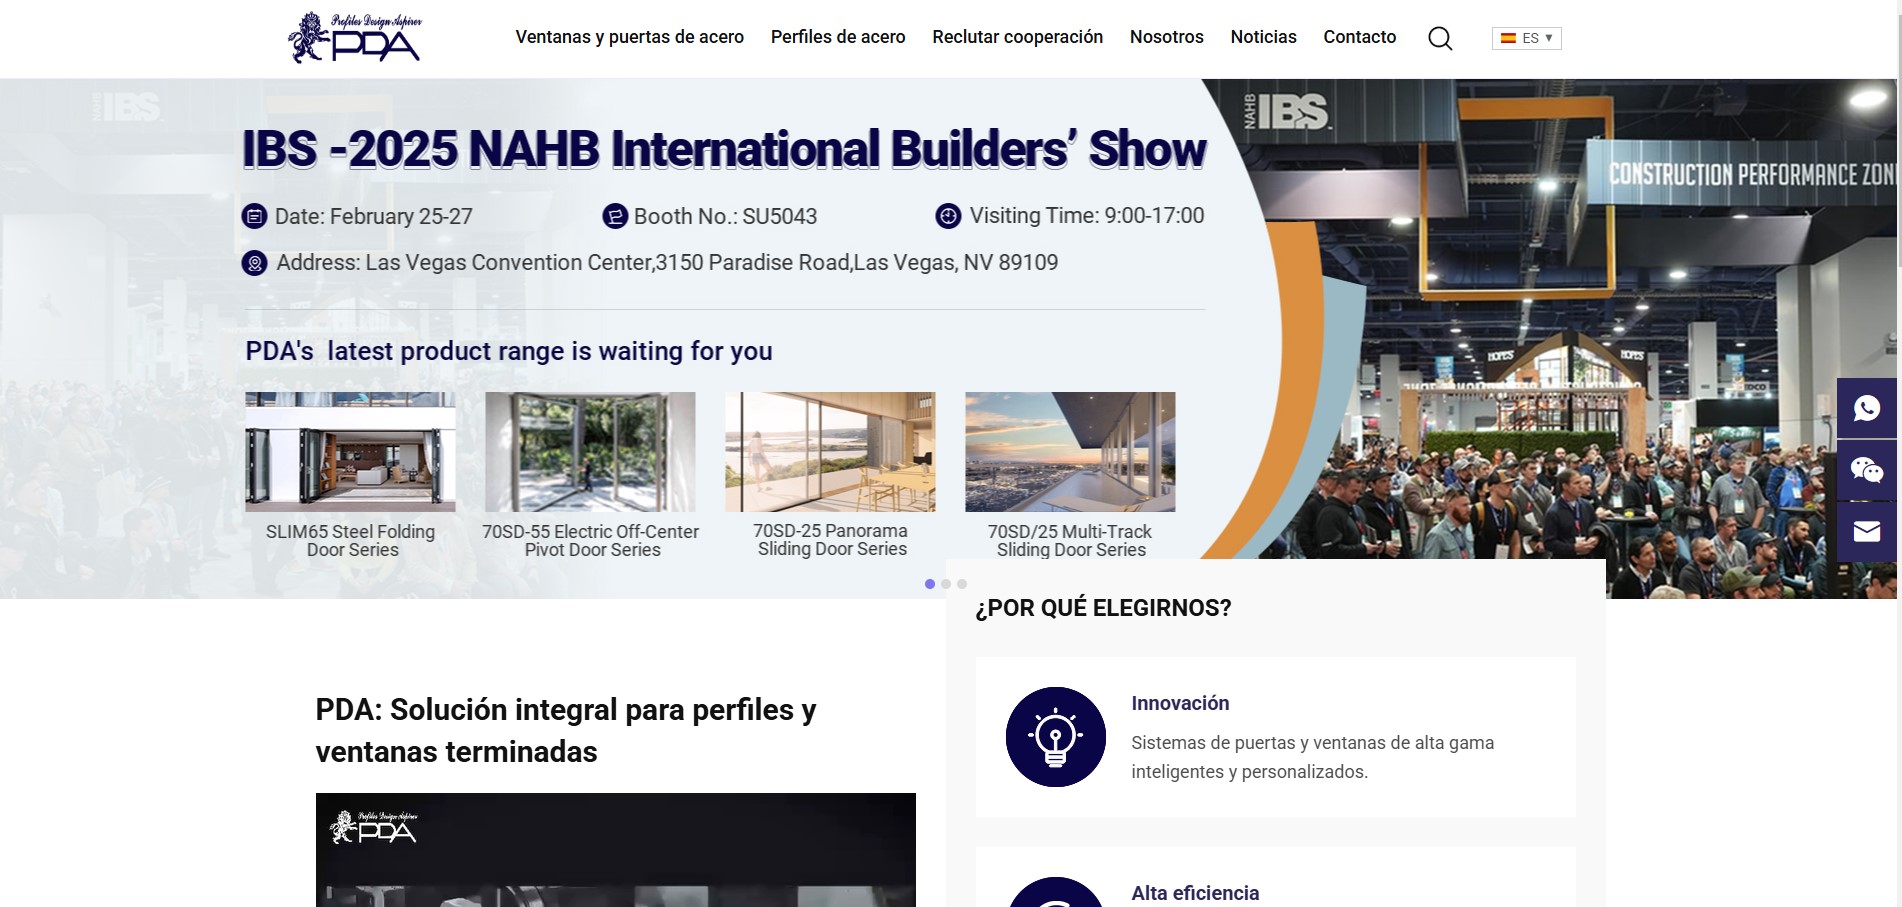1902x907 pixels.
Task: Go to Contacto page
Action: tap(1359, 37)
